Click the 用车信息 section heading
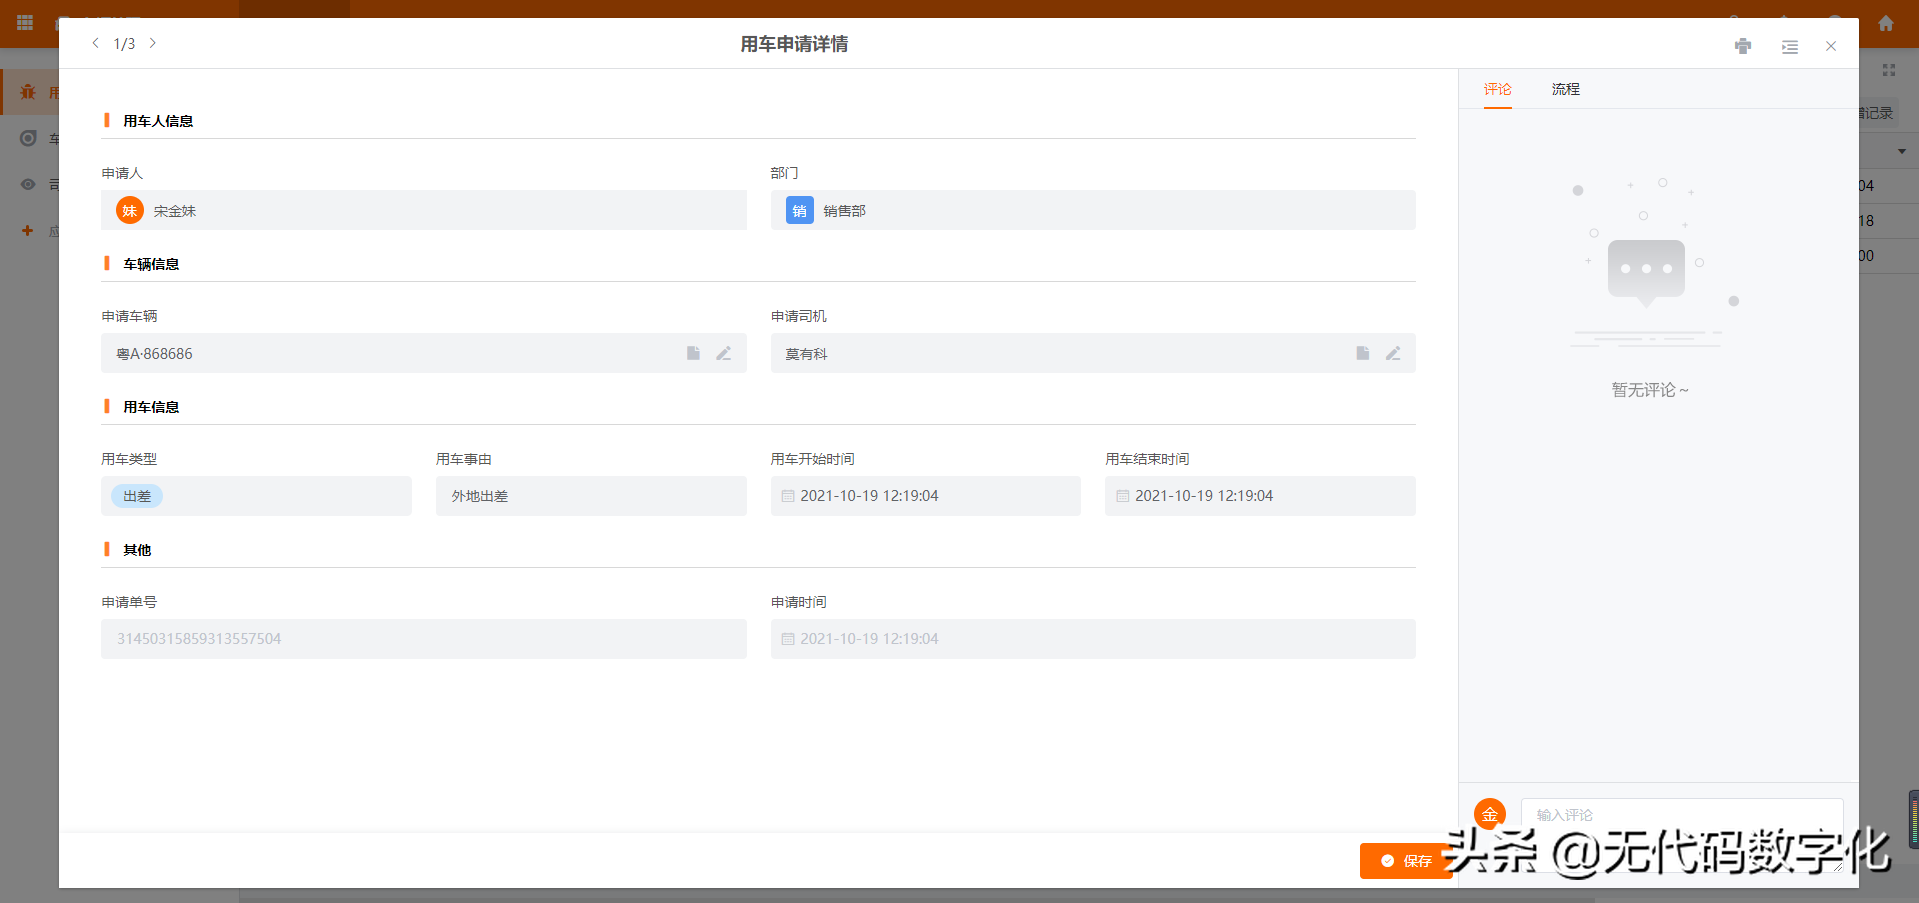1919x903 pixels. pos(151,407)
